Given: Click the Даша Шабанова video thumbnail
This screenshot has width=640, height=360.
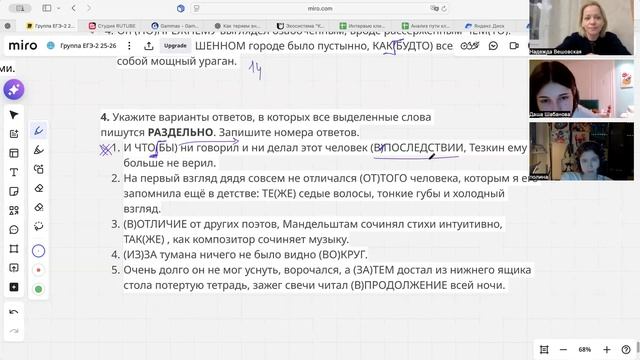Looking at the screenshot, I should (x=581, y=89).
